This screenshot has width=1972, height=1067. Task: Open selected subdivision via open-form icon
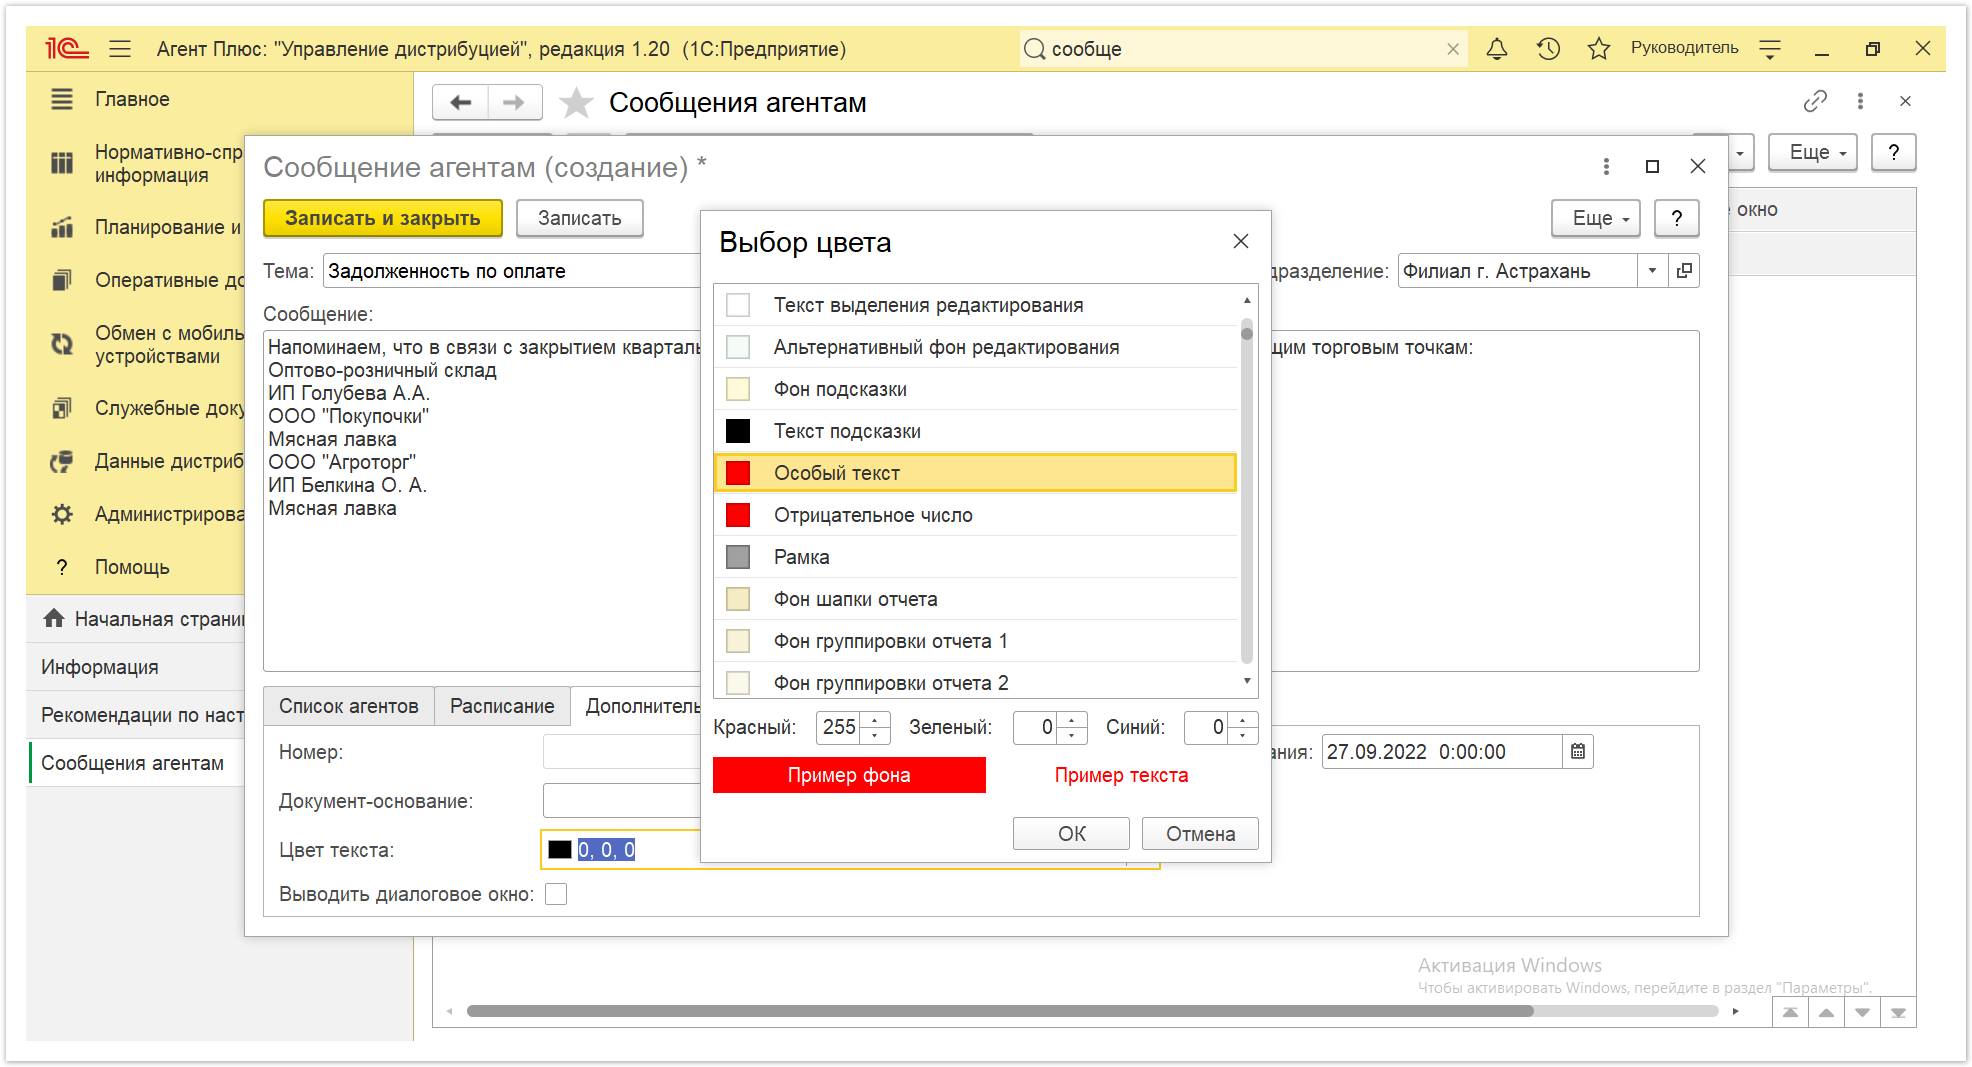[x=1684, y=271]
